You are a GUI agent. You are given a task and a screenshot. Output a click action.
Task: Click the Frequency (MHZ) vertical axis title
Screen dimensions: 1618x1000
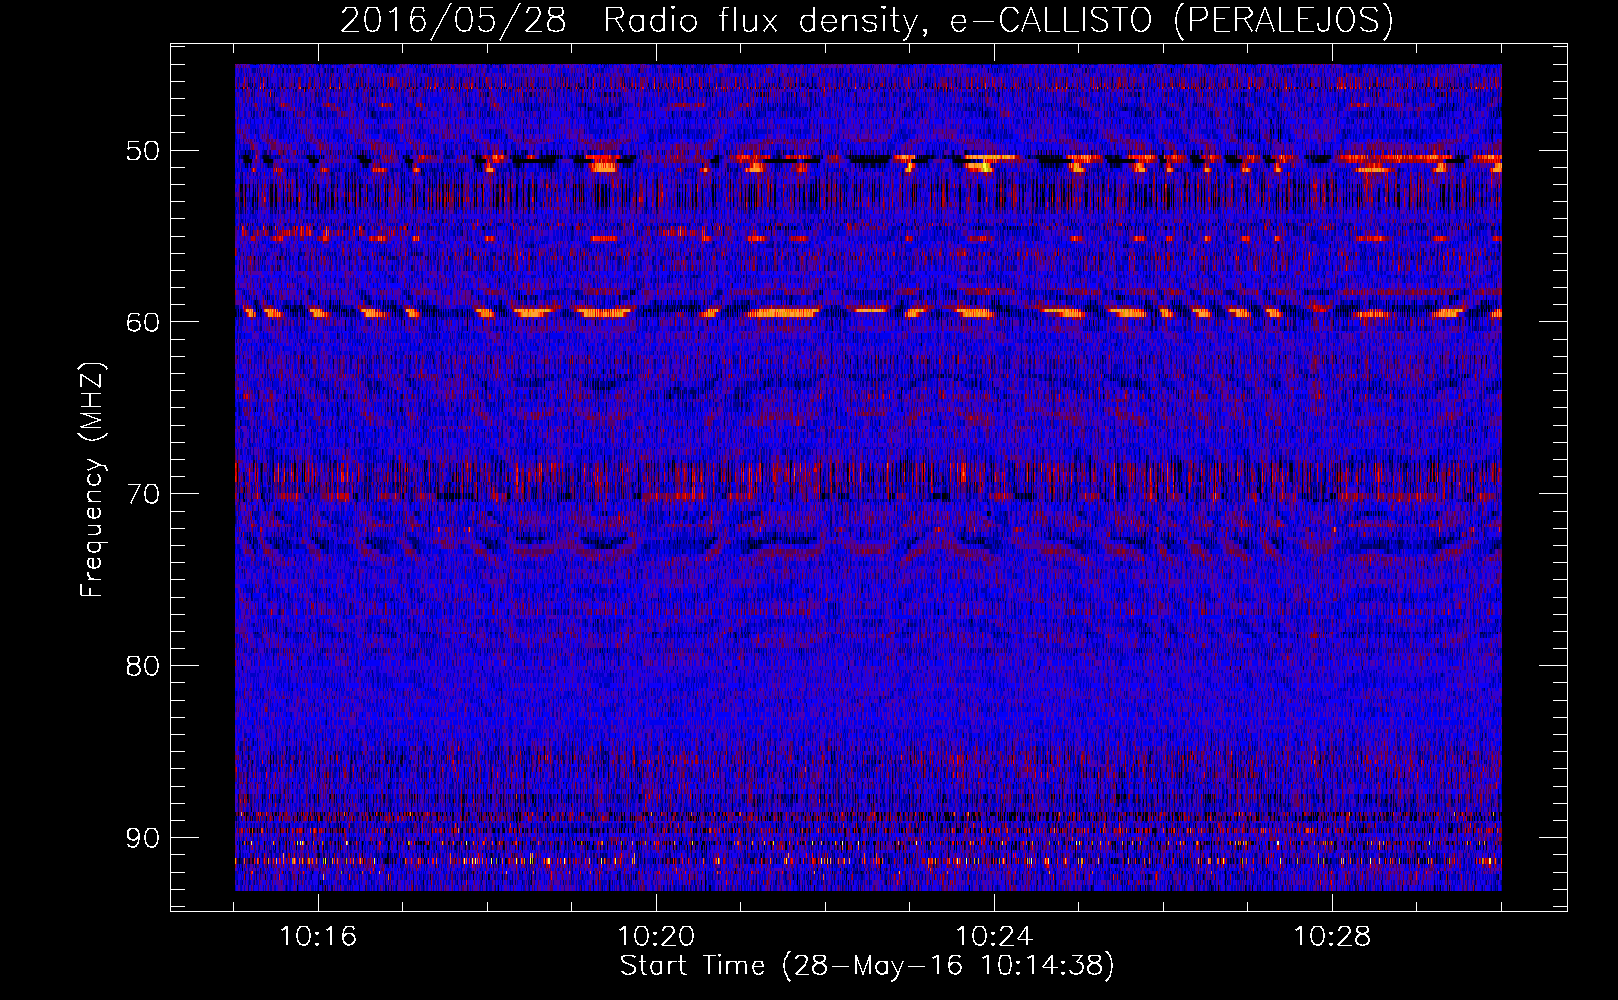click(92, 480)
